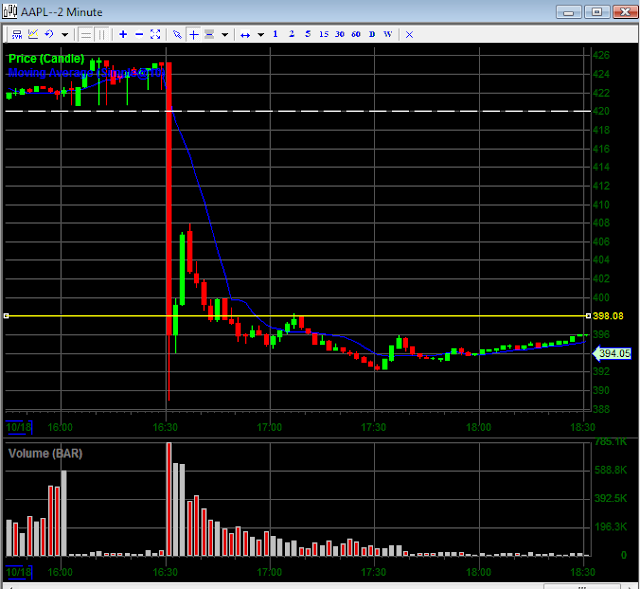The image size is (640, 589).
Task: Switch chart to 1 minute interval
Action: 276,34
